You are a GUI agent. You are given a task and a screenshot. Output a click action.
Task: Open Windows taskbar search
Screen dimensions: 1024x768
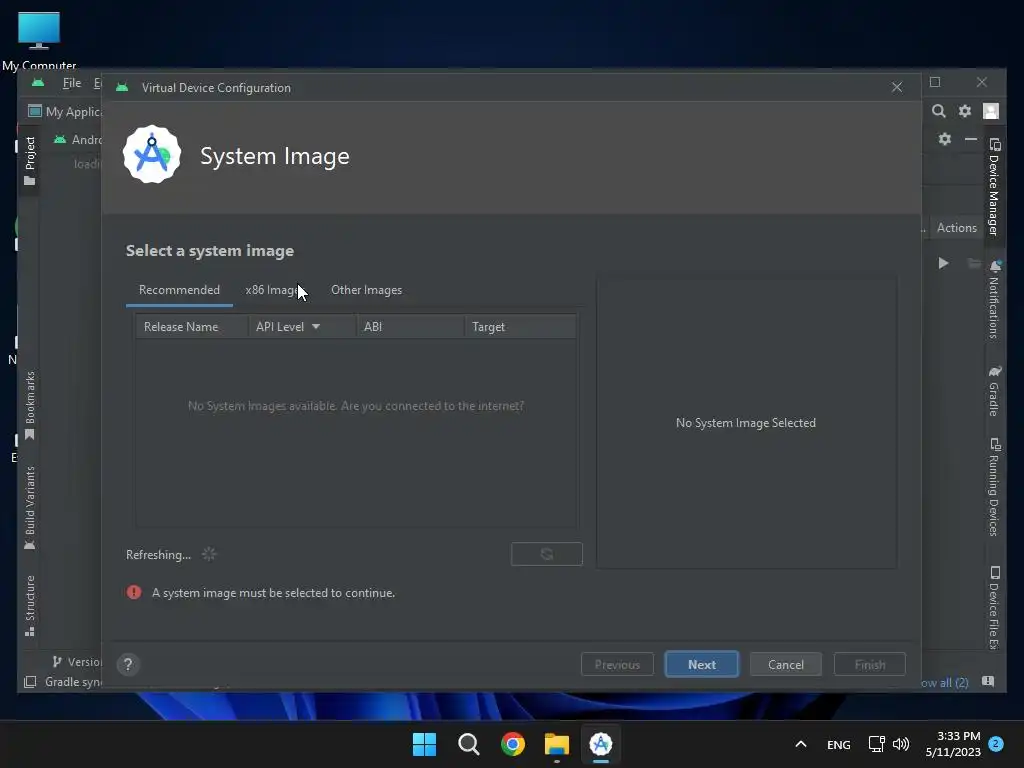[x=469, y=744]
